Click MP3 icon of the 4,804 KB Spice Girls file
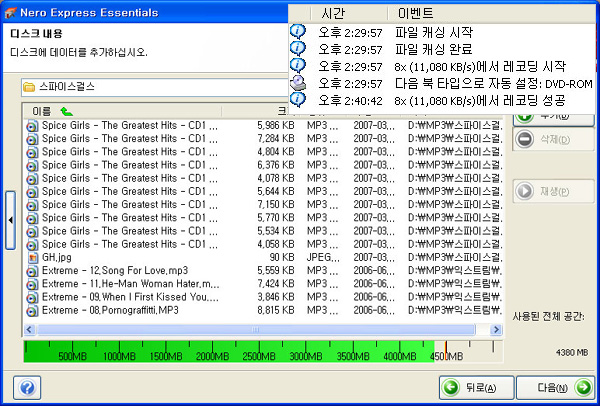This screenshot has width=600, height=406. coord(33,152)
